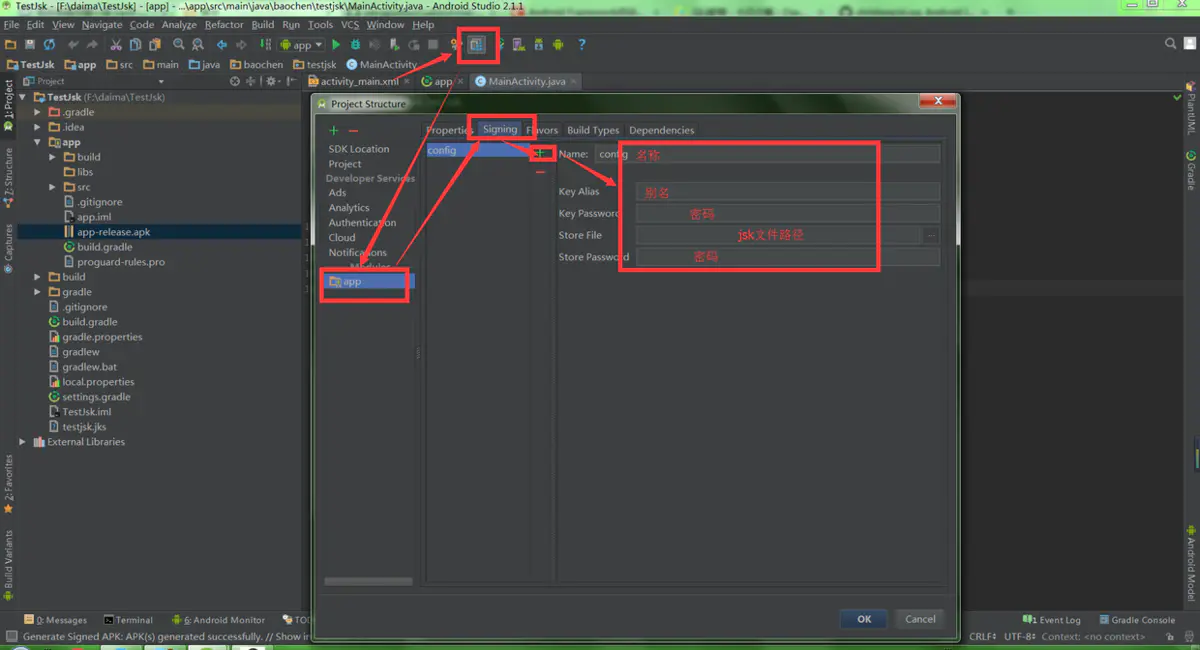The width and height of the screenshot is (1200, 650).
Task: Confirm dialog with OK button
Action: pos(864,619)
